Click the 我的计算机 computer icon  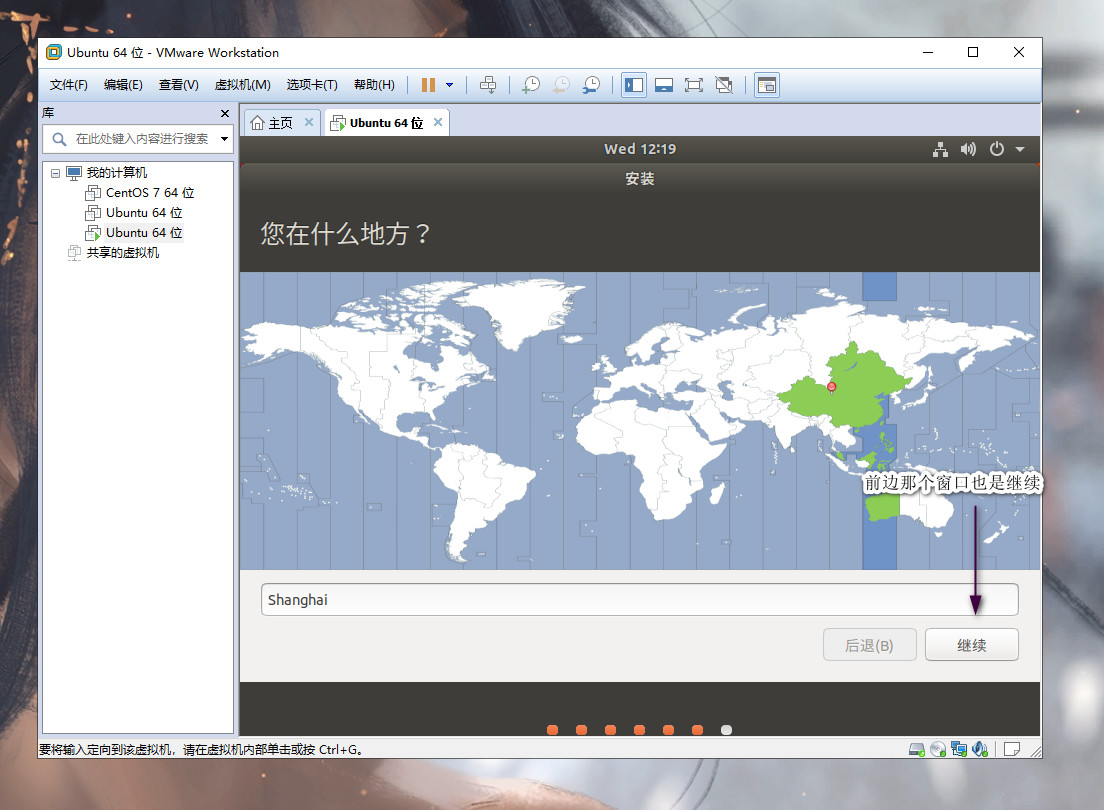click(x=74, y=173)
